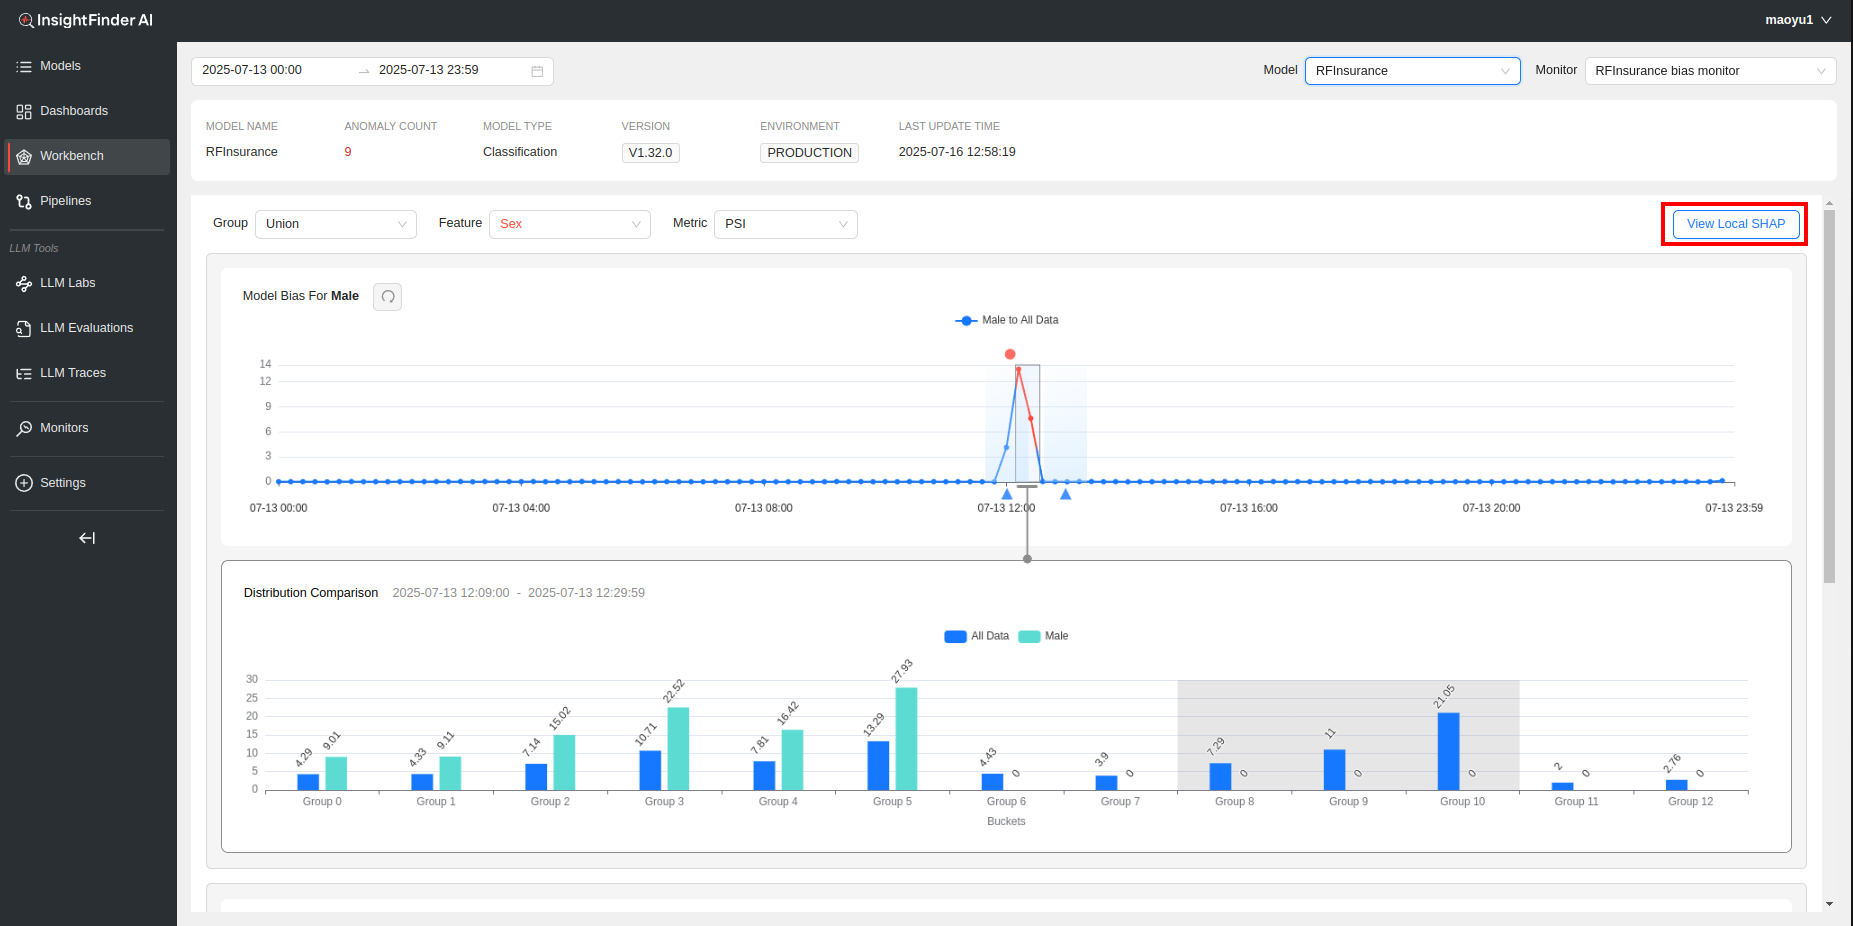
Task: Toggle the Male to All Data legend series
Action: [x=1007, y=320]
